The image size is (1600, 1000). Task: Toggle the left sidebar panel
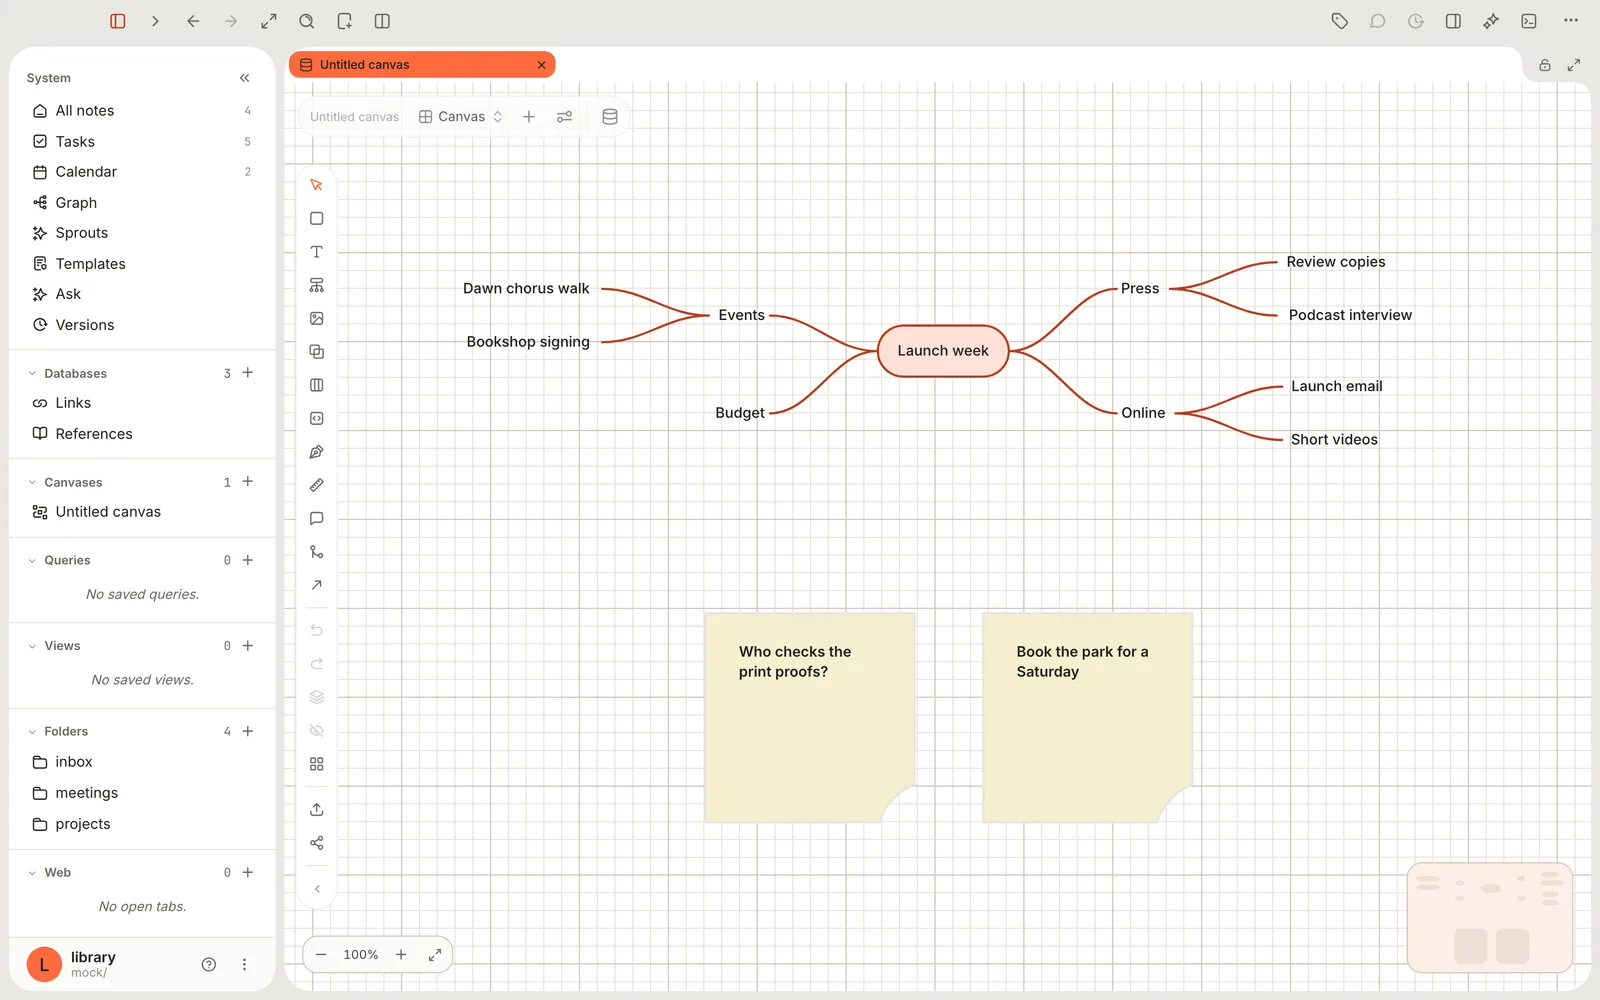(118, 21)
